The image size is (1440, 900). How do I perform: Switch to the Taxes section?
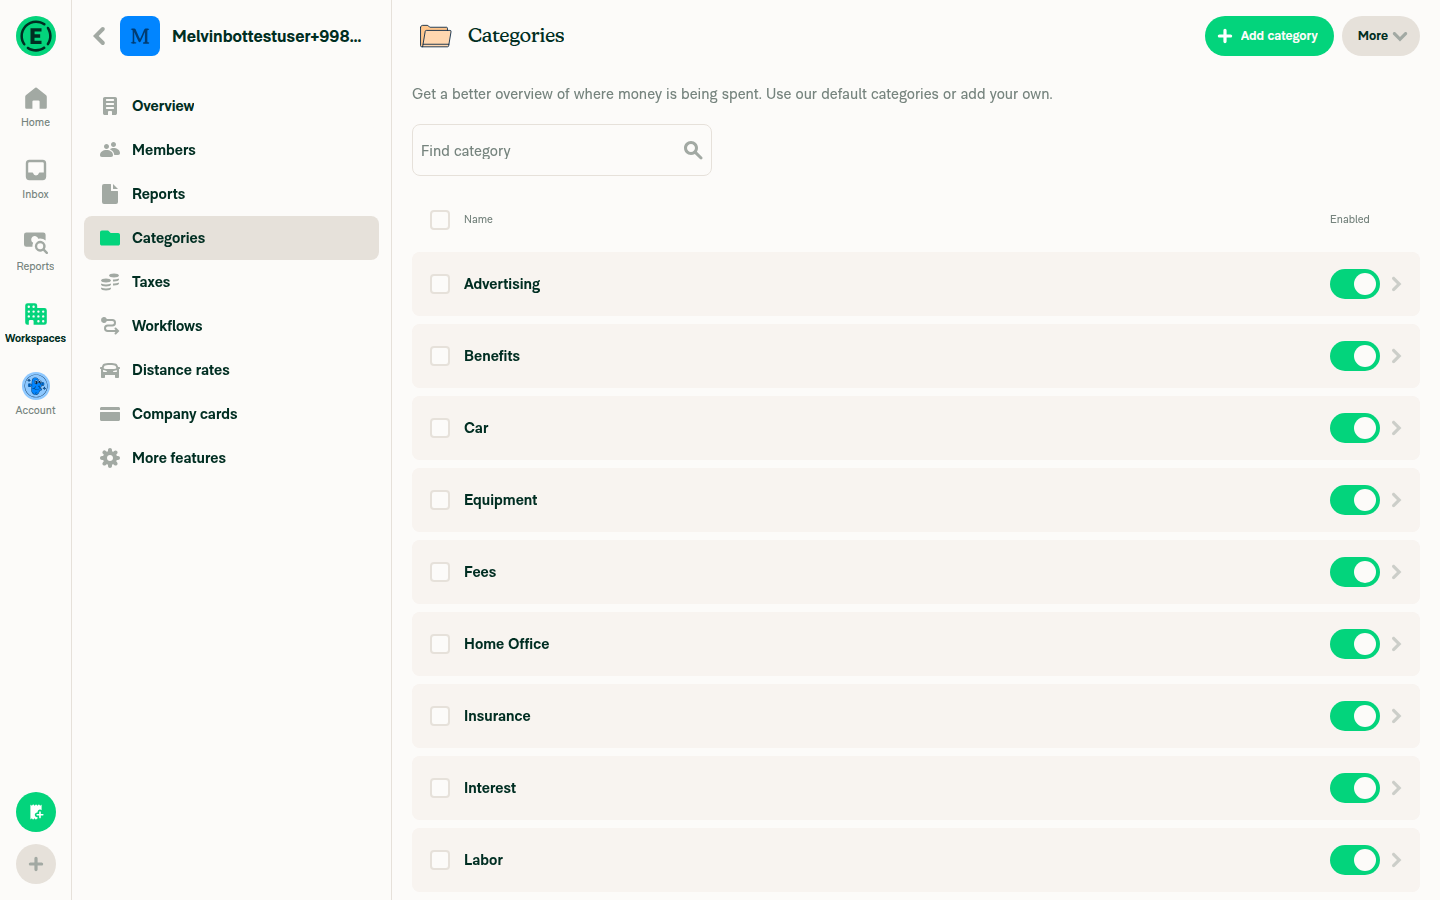pyautogui.click(x=151, y=281)
